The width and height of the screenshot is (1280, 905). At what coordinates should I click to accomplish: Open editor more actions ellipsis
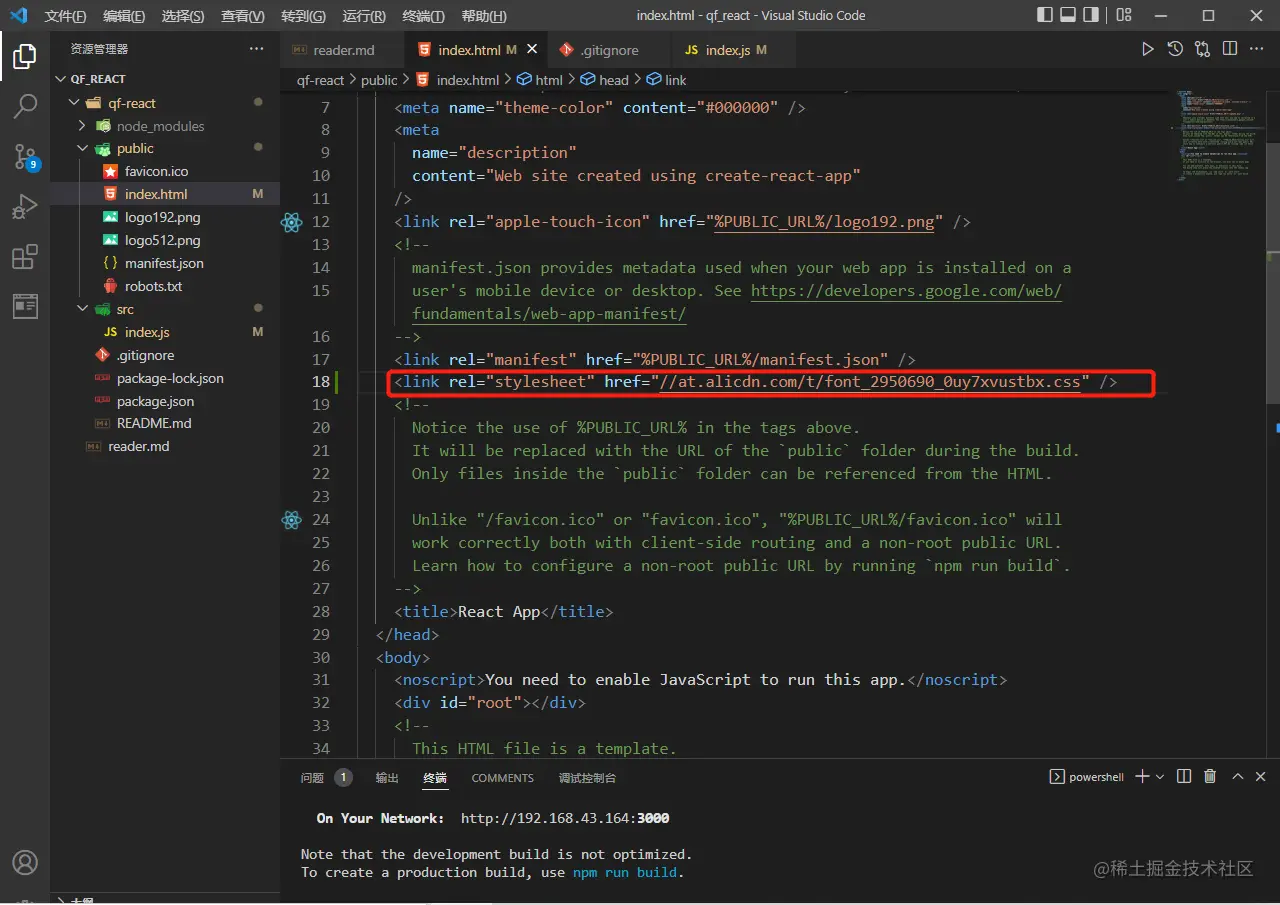1257,49
